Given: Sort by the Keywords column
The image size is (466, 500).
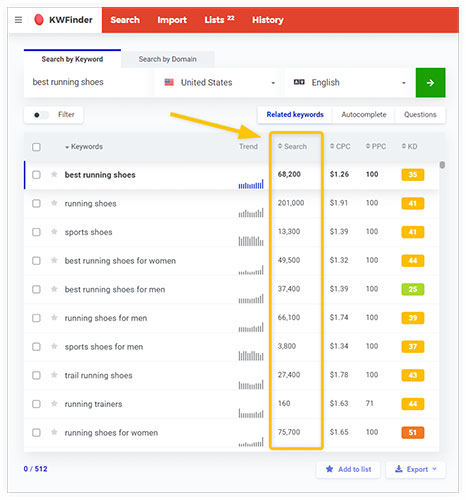Looking at the screenshot, I should pyautogui.click(x=84, y=147).
